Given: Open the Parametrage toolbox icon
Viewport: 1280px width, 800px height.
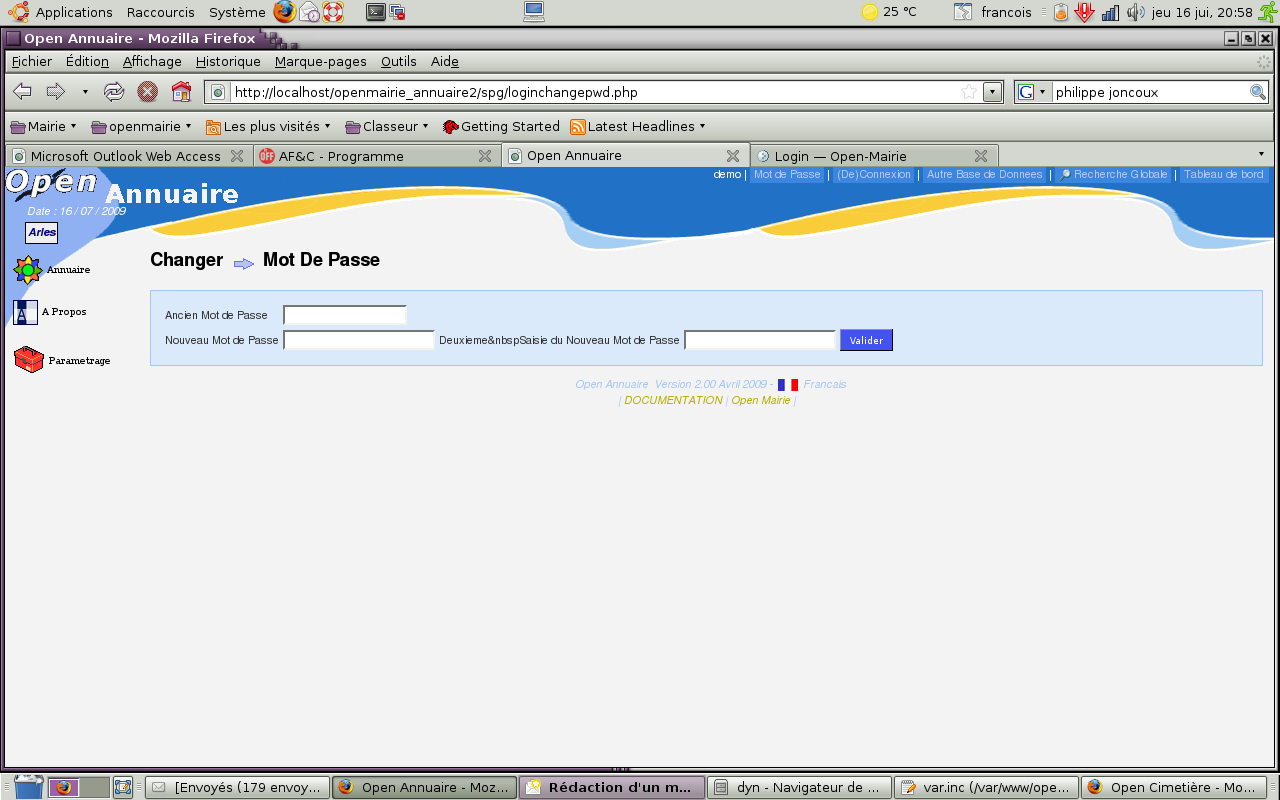Looking at the screenshot, I should (x=29, y=360).
